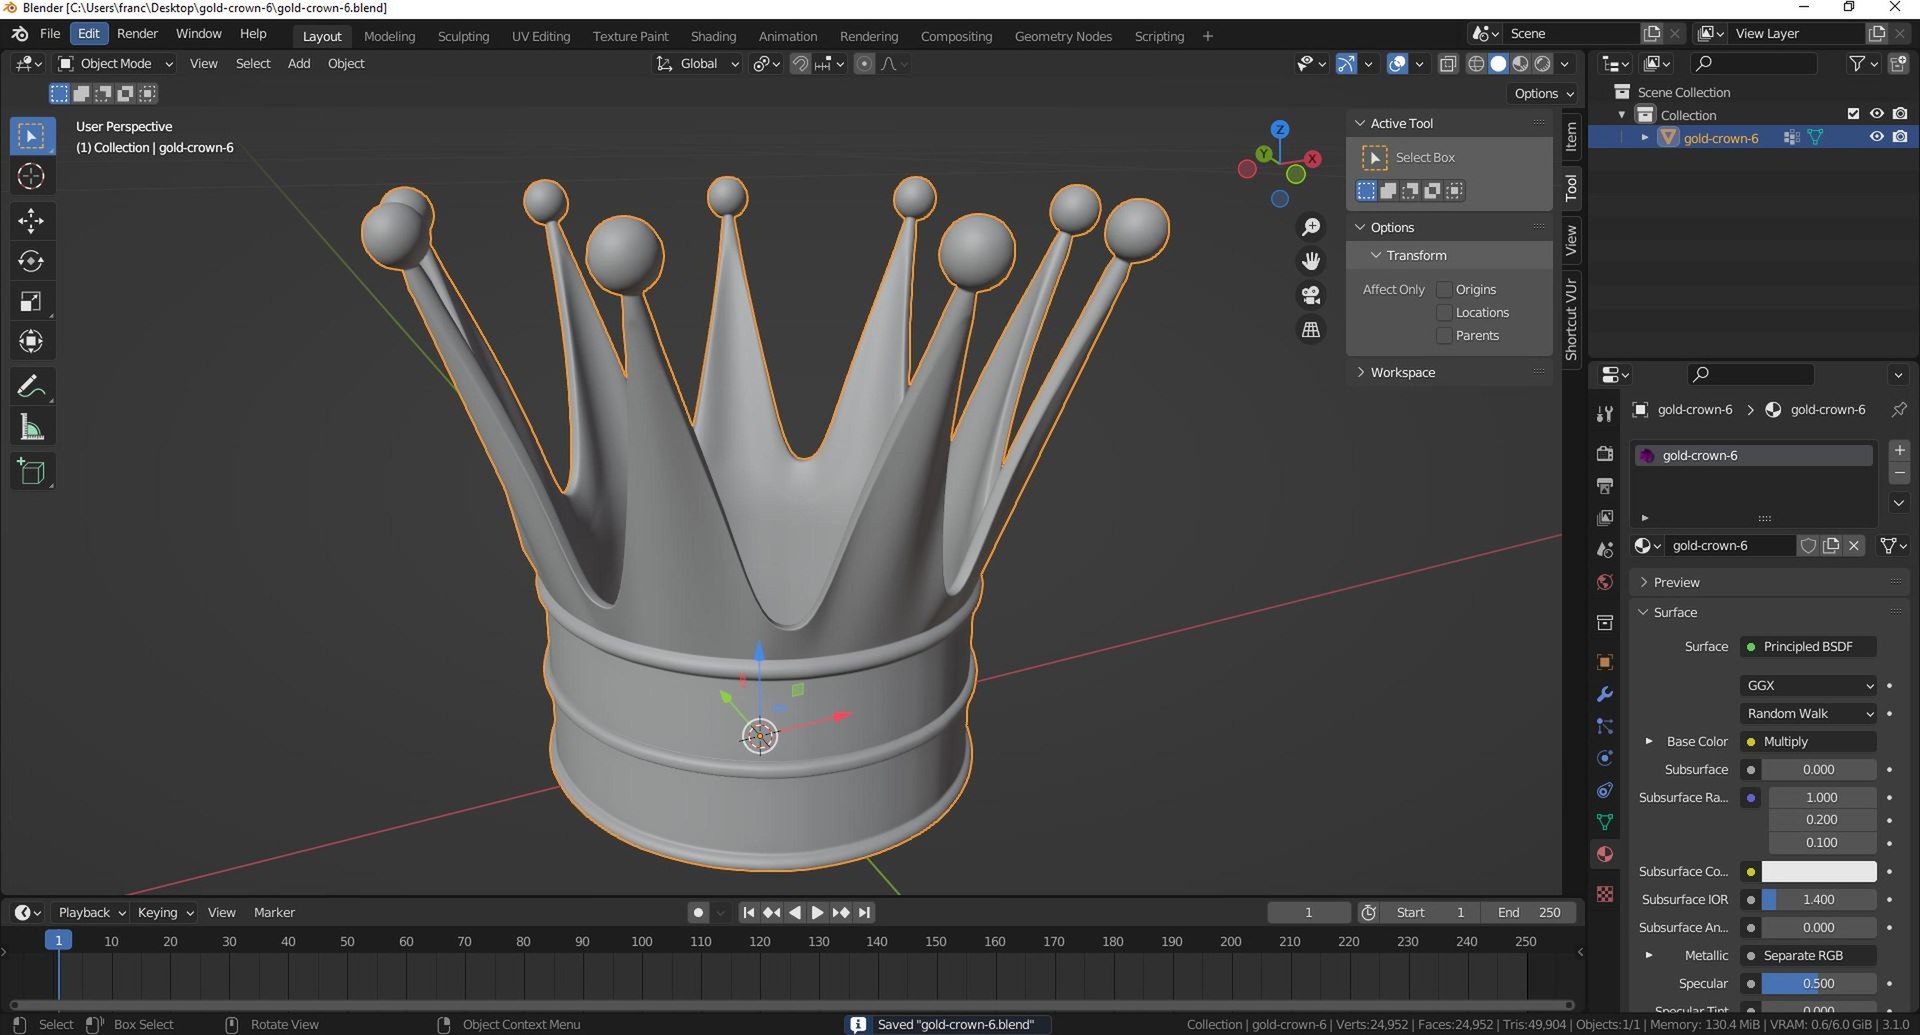Click the Principled BSDF surface button

click(x=1809, y=646)
